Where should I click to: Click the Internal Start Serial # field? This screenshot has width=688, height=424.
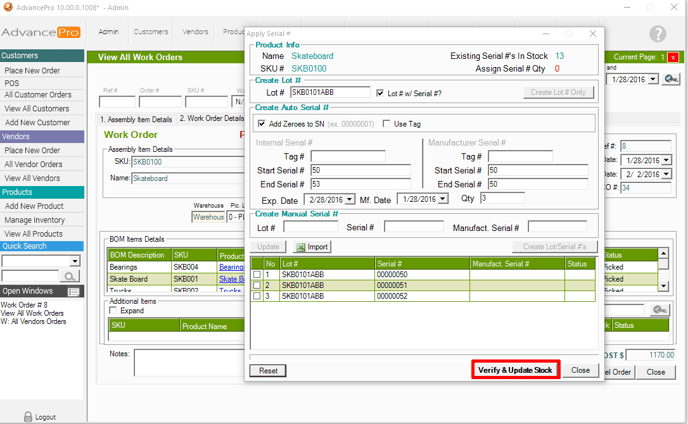tap(360, 171)
